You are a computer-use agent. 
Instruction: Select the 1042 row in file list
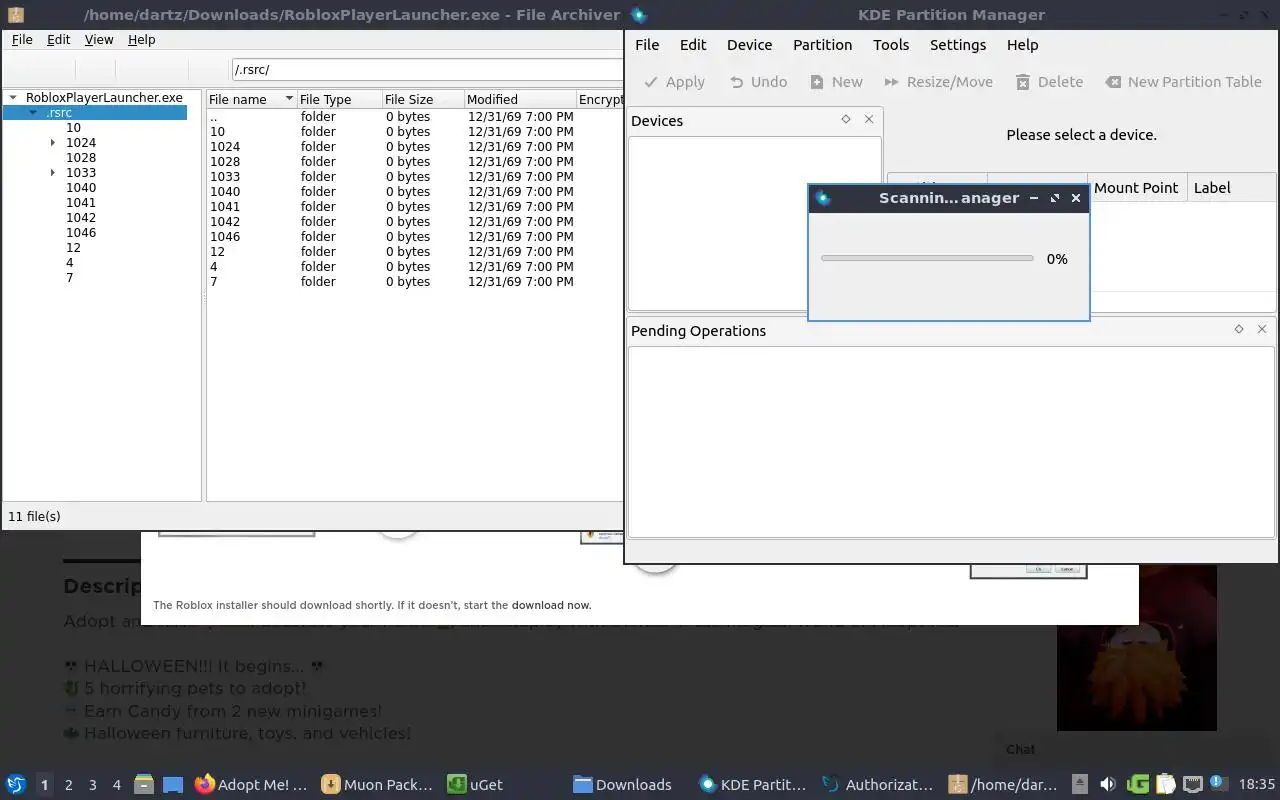click(414, 221)
